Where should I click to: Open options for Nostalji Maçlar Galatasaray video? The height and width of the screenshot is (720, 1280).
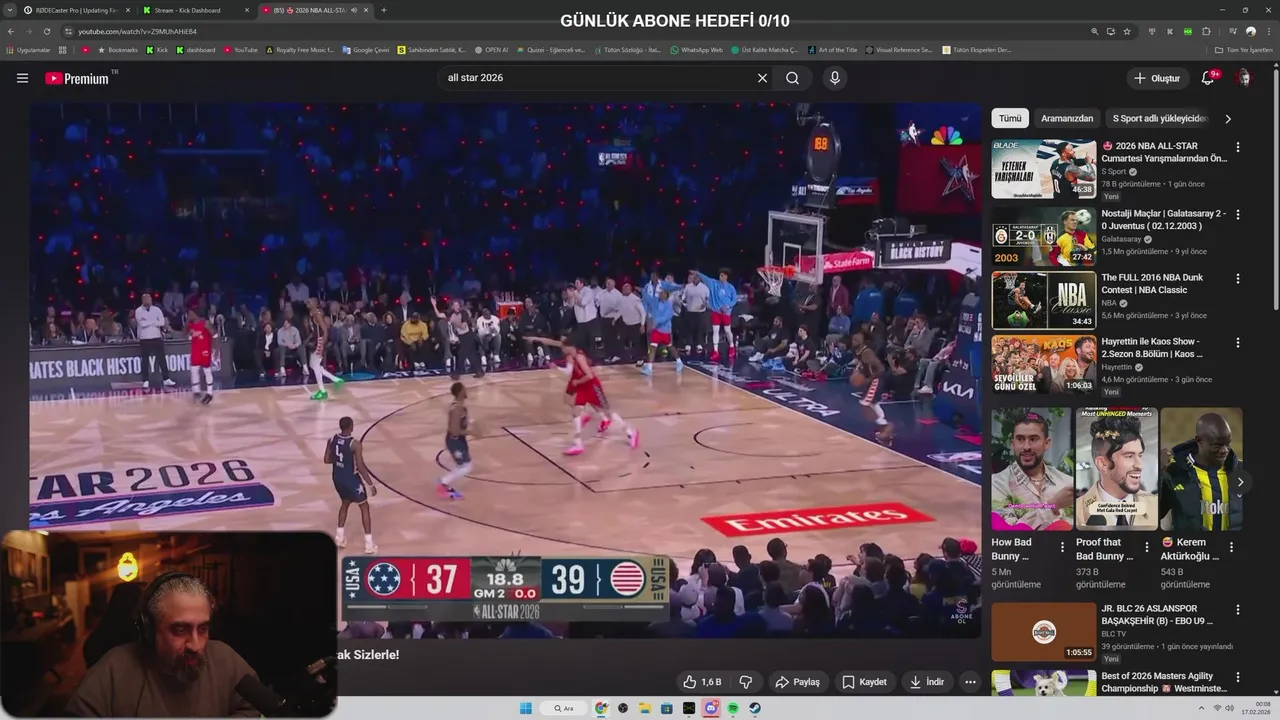point(1237,214)
